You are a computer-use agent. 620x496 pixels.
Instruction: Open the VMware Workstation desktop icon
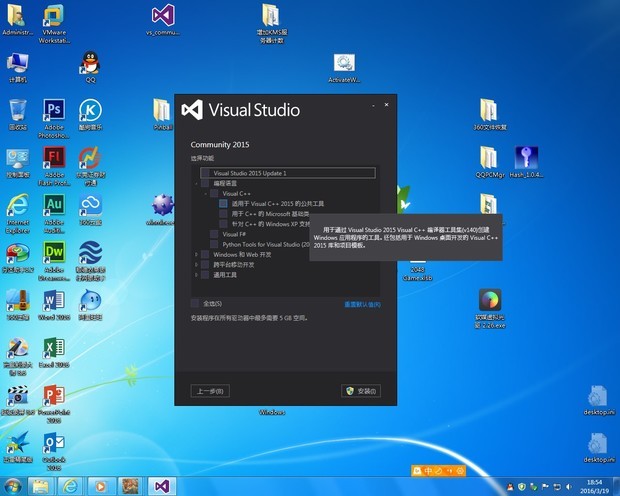(54, 24)
